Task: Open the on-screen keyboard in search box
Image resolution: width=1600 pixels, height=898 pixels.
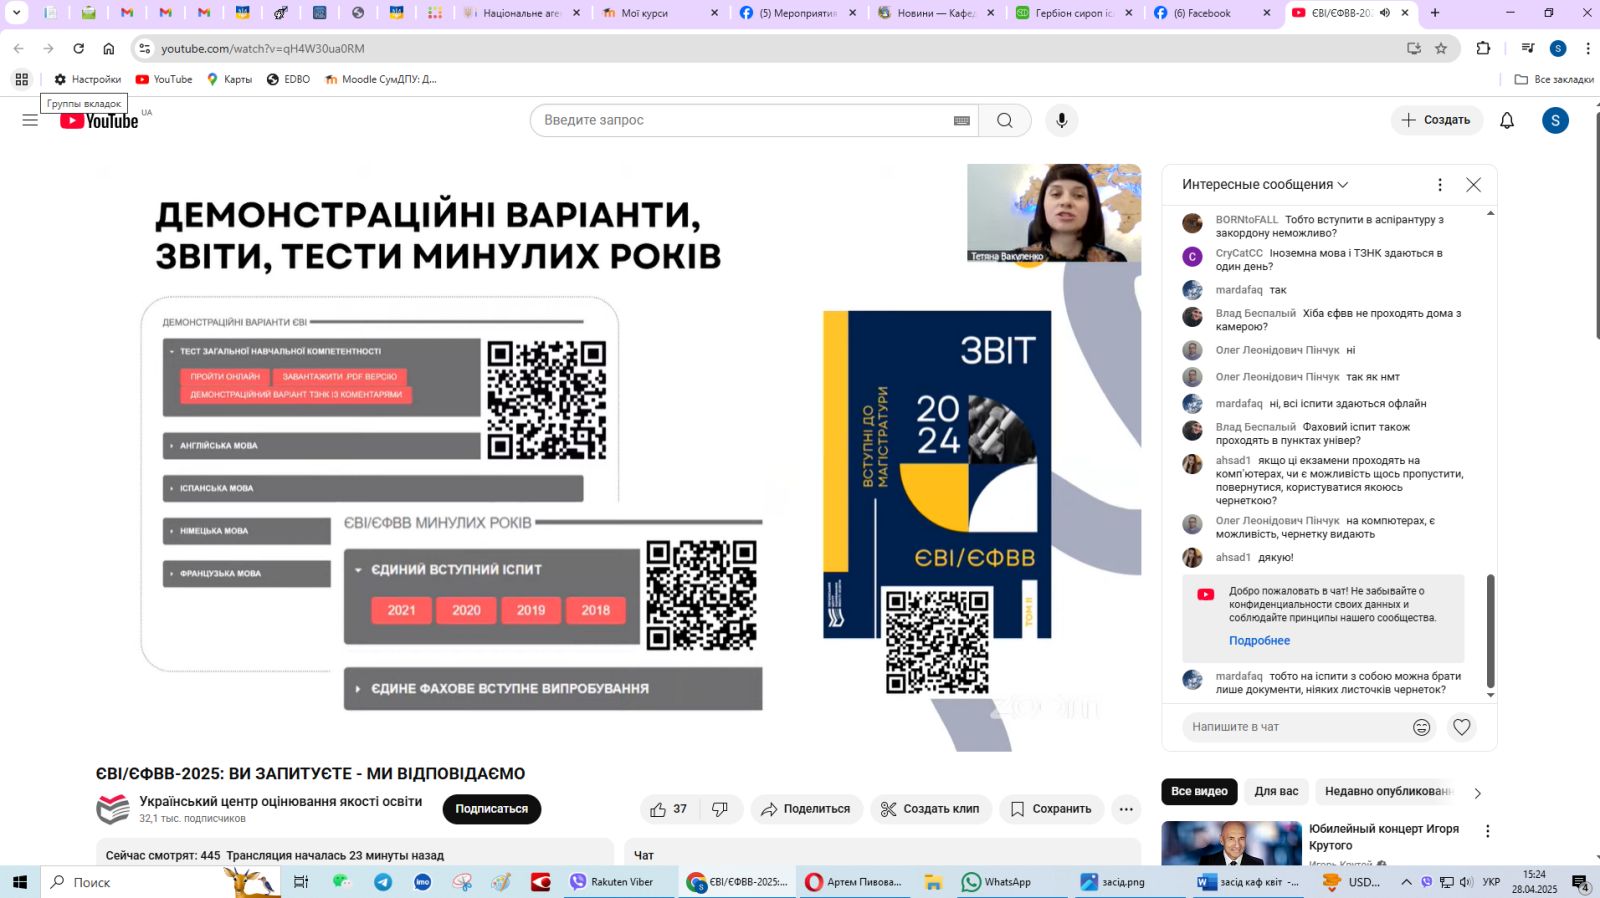Action: point(962,121)
